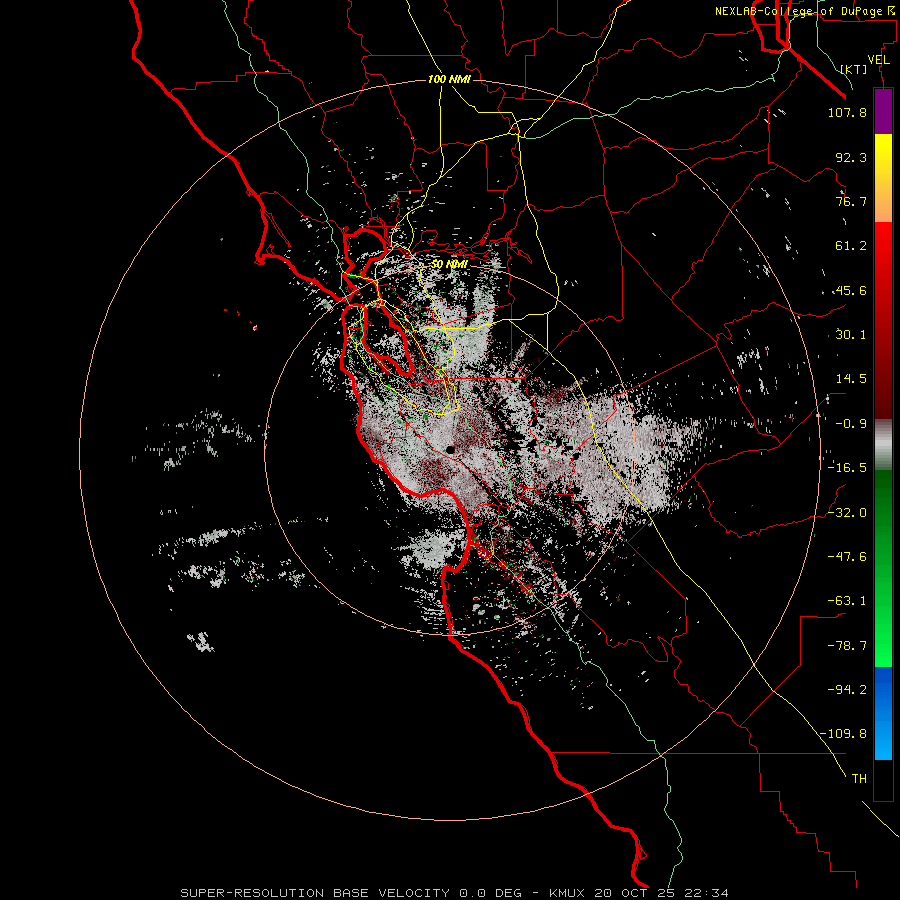Click the 50 NMI range ring label

point(449,264)
